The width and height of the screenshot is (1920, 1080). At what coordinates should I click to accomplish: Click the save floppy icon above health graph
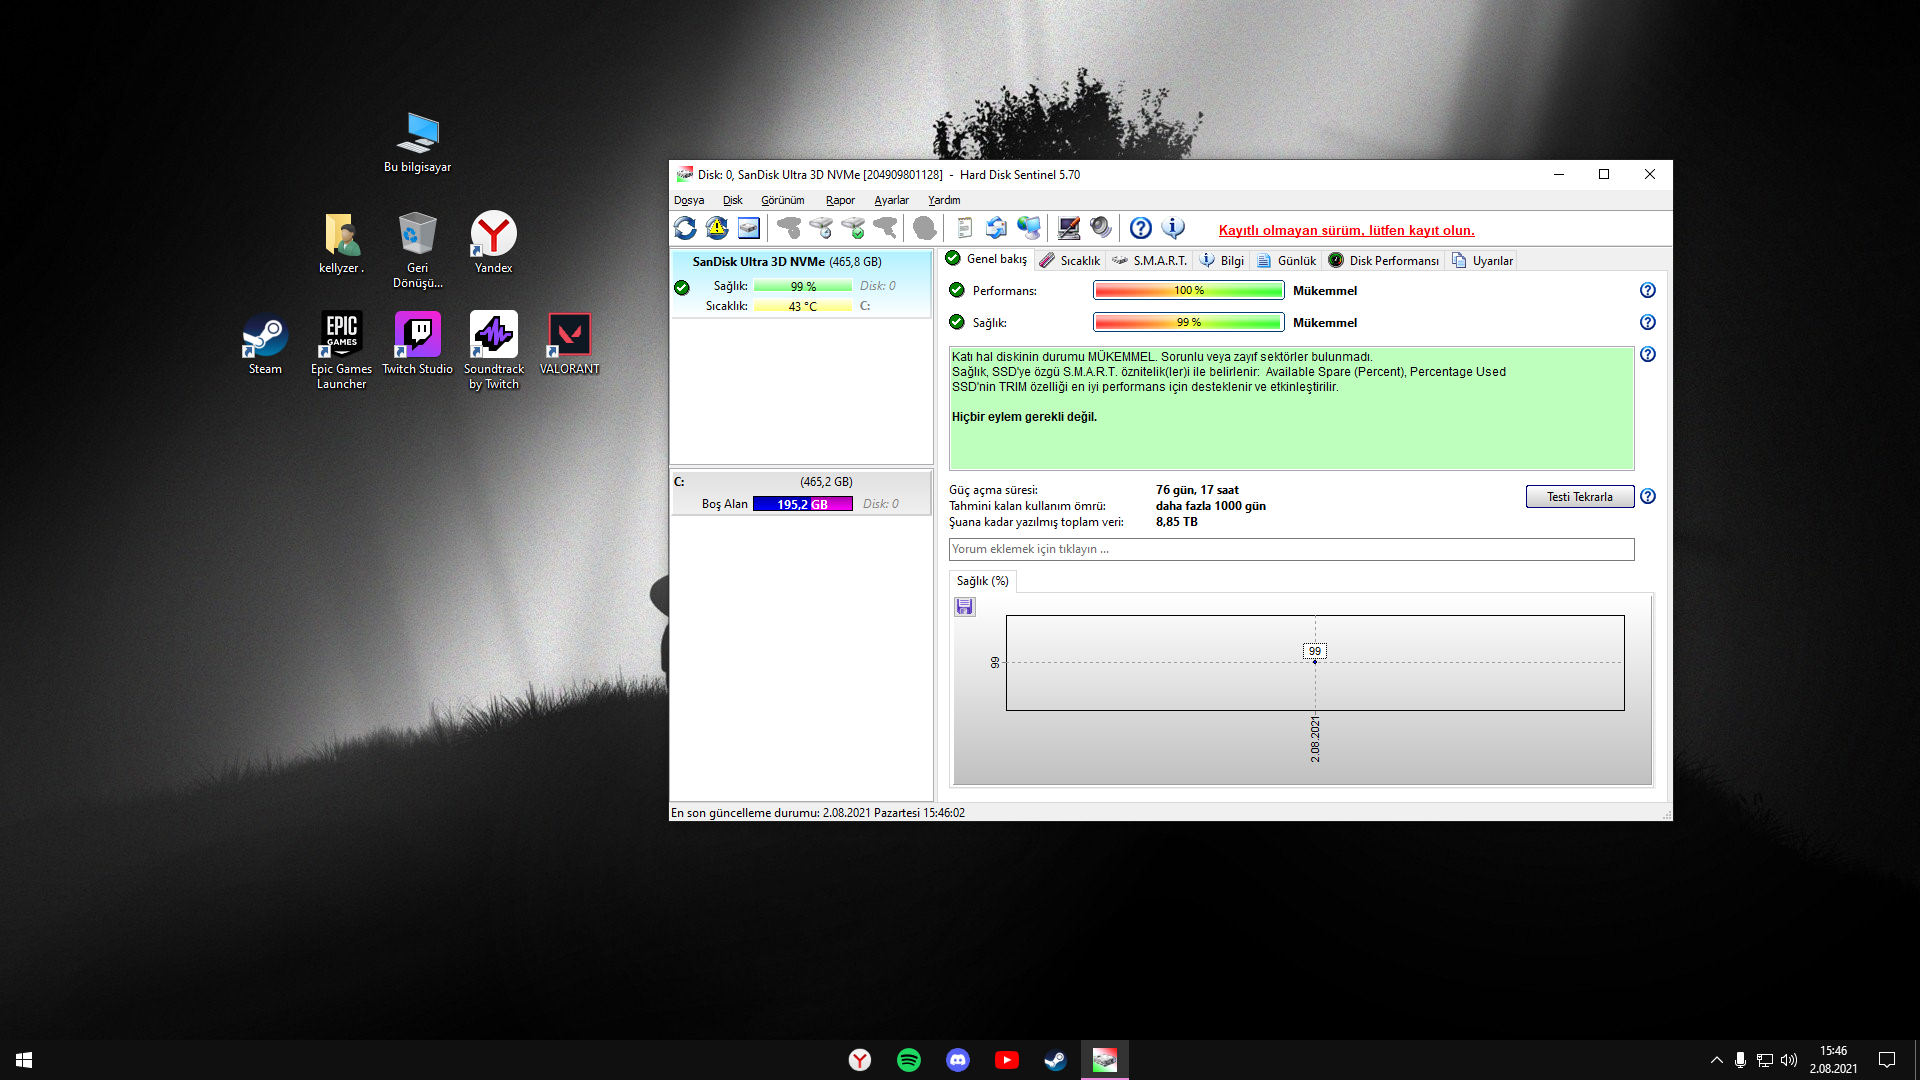(965, 607)
